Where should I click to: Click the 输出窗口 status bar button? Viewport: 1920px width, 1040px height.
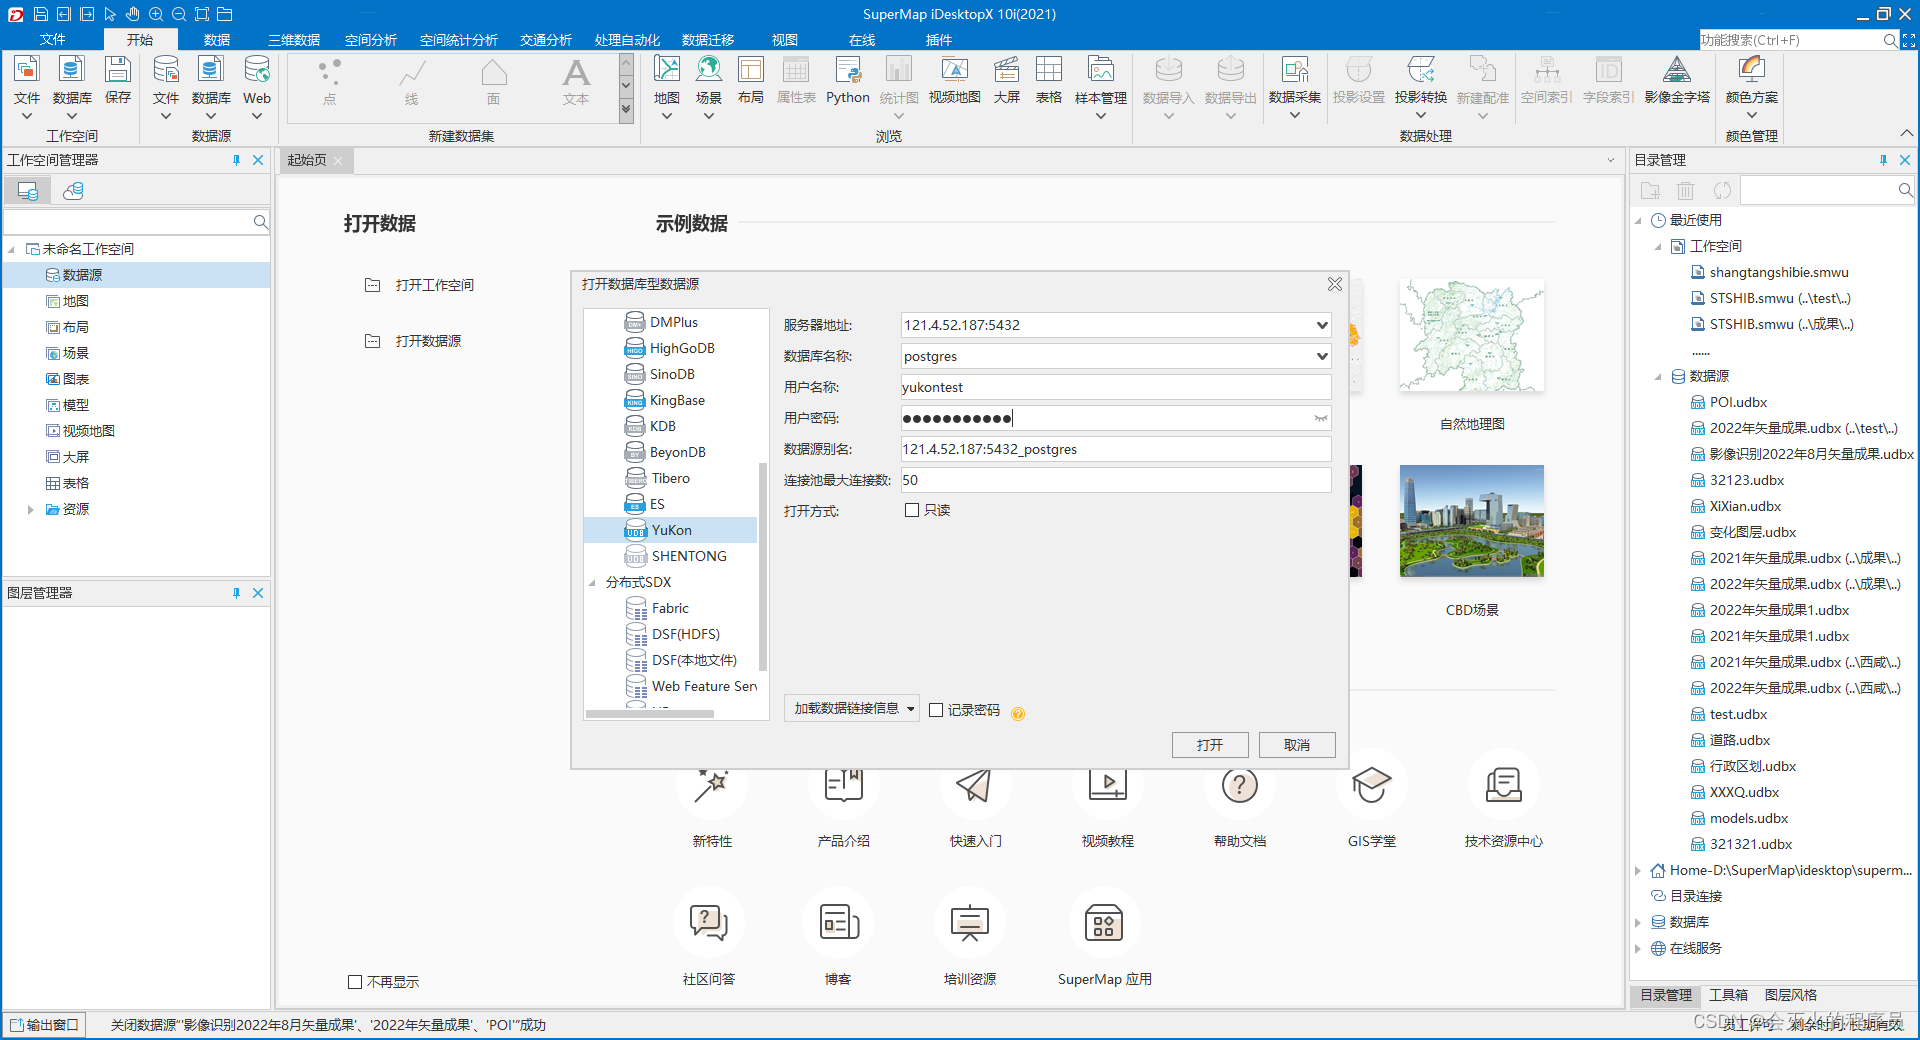[x=45, y=1024]
